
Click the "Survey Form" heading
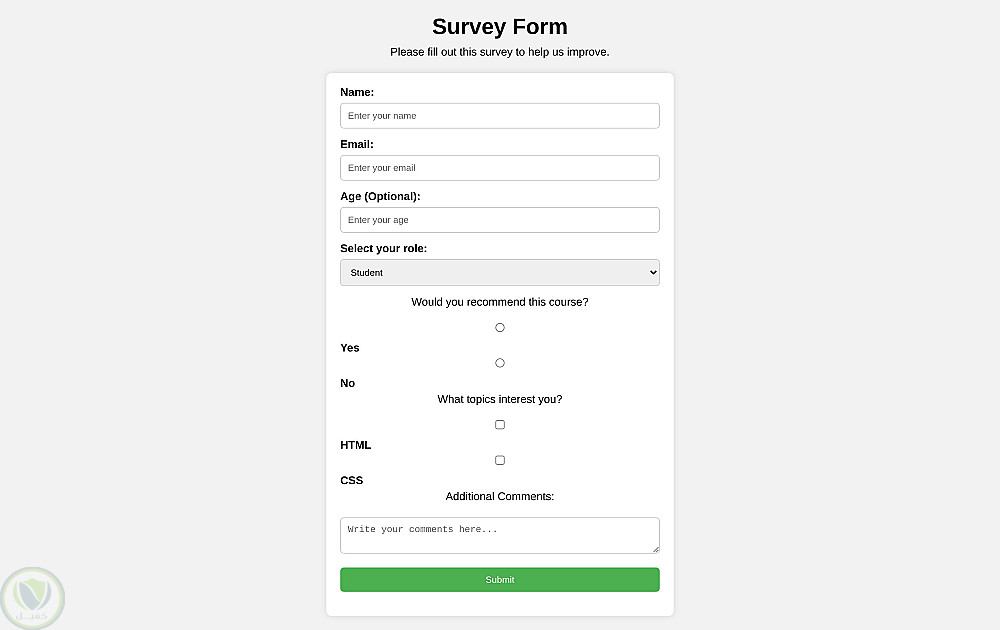499,27
